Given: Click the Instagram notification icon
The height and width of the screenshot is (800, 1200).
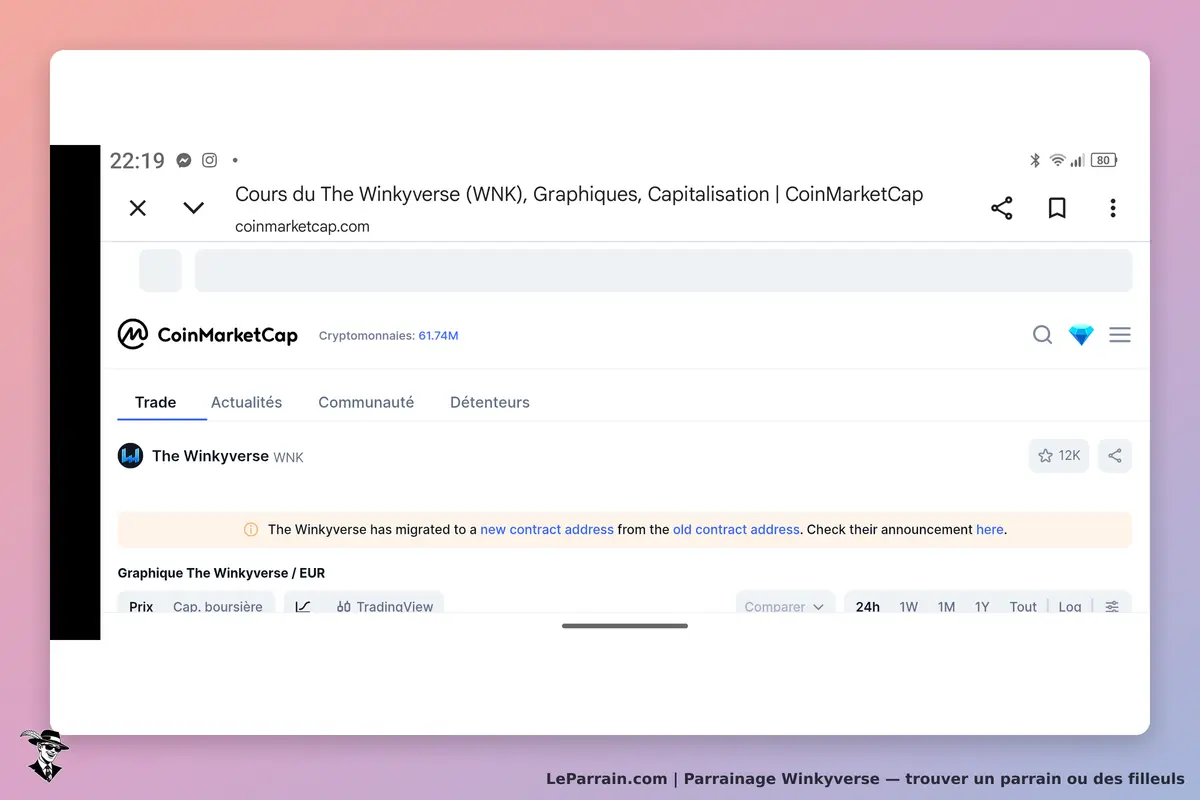Looking at the screenshot, I should (210, 160).
